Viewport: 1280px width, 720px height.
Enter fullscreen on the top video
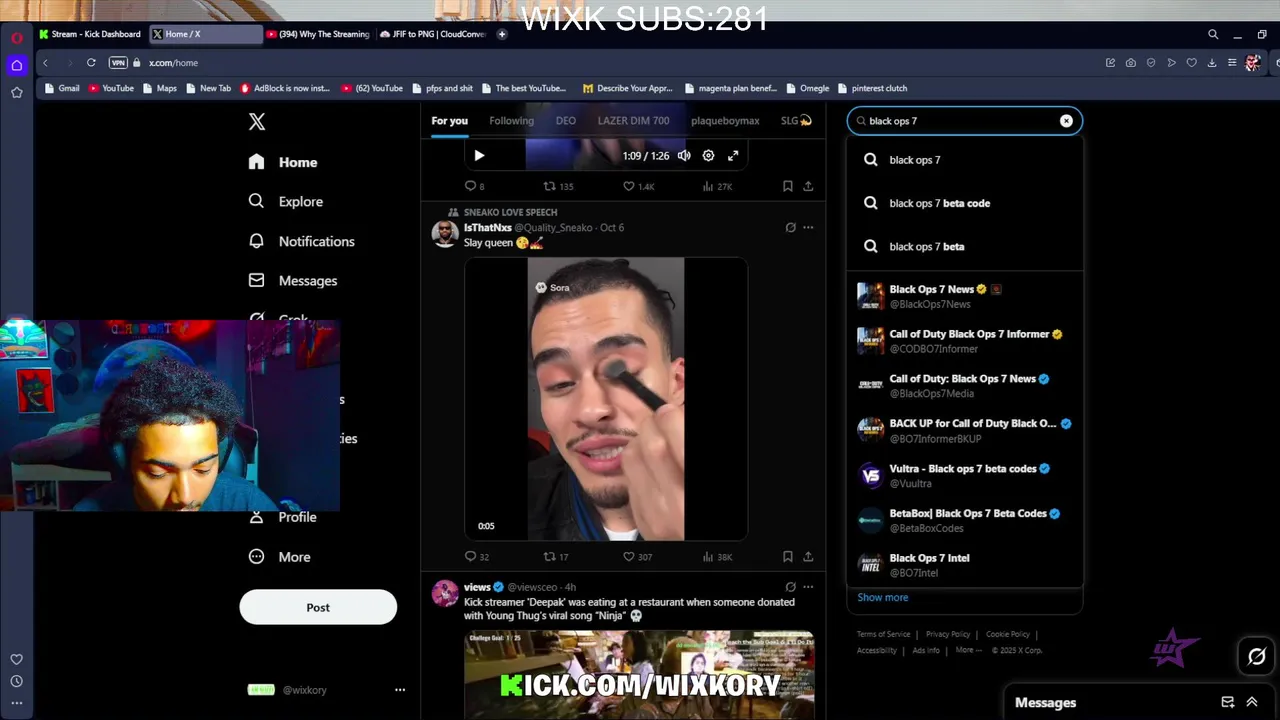pos(733,155)
